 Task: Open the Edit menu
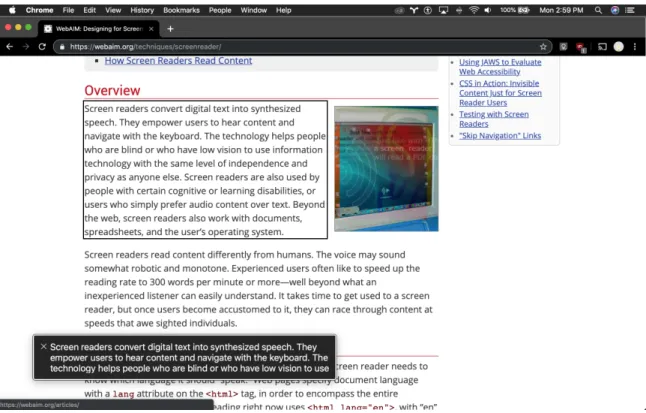89,10
